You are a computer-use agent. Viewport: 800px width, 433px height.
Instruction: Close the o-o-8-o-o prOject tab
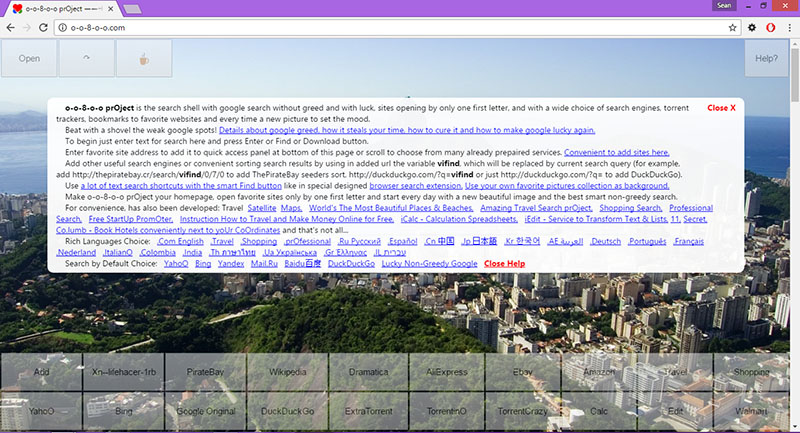(111, 9)
